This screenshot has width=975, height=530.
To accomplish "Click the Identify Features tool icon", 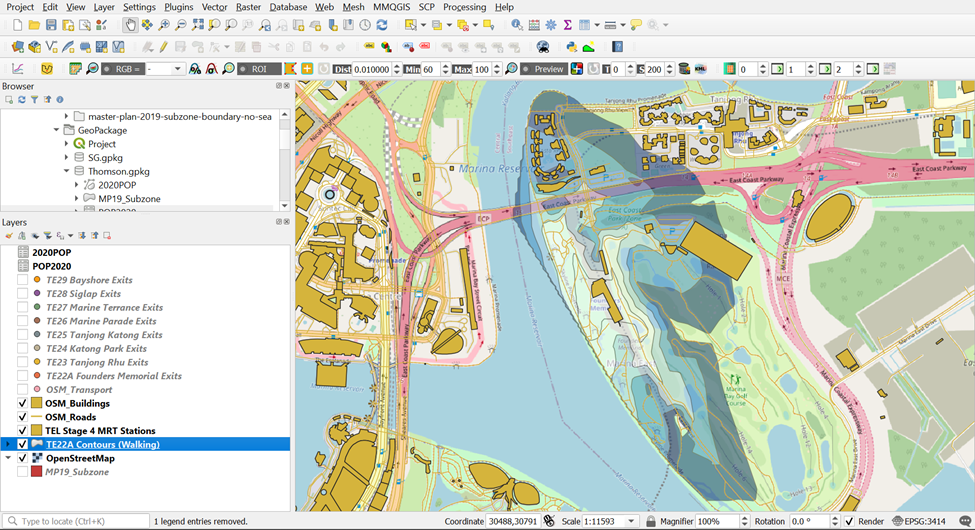I will coord(516,25).
